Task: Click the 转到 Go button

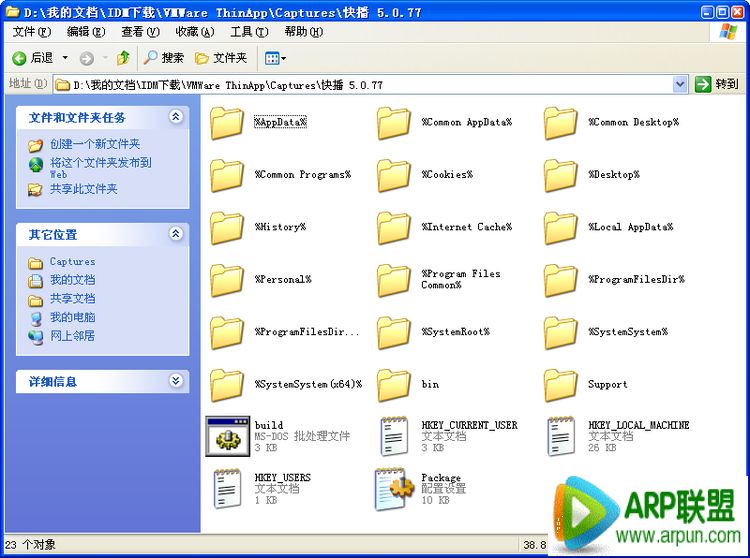Action: click(x=717, y=85)
